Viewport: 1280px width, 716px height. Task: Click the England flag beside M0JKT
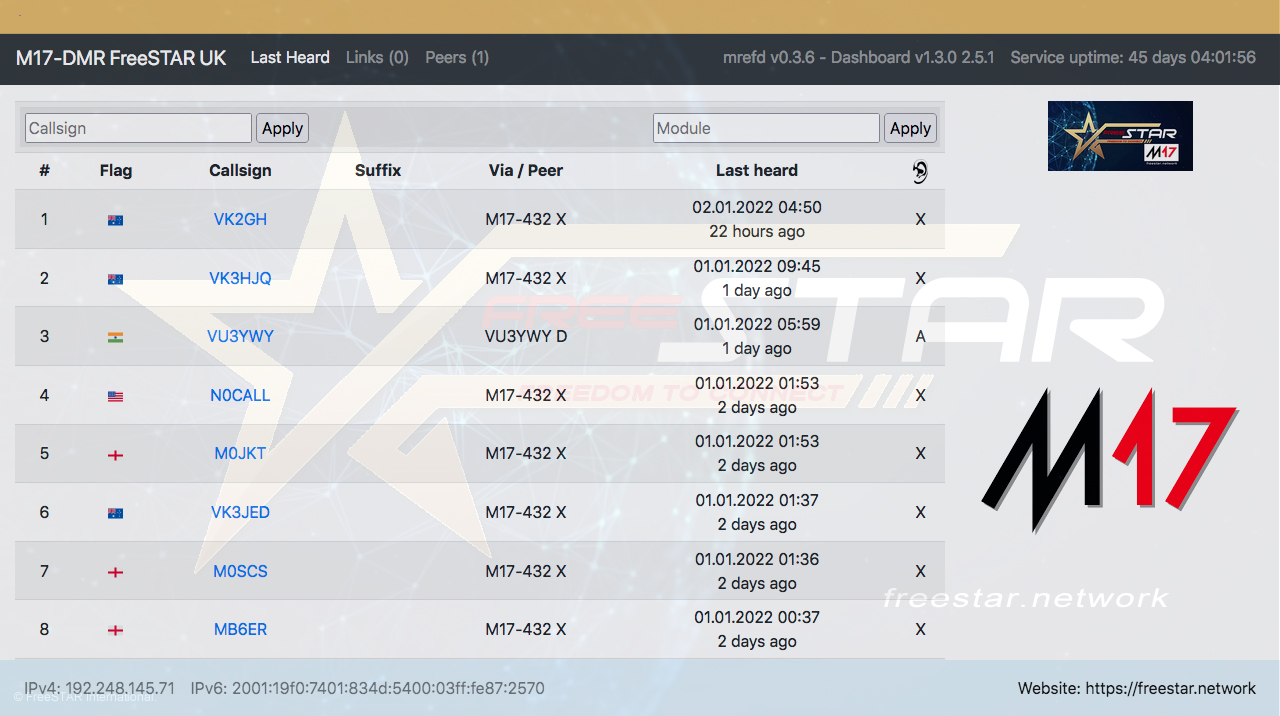point(116,454)
